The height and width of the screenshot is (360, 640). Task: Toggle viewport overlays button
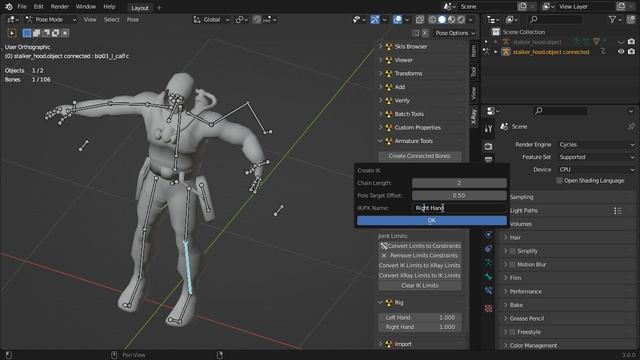(397, 20)
